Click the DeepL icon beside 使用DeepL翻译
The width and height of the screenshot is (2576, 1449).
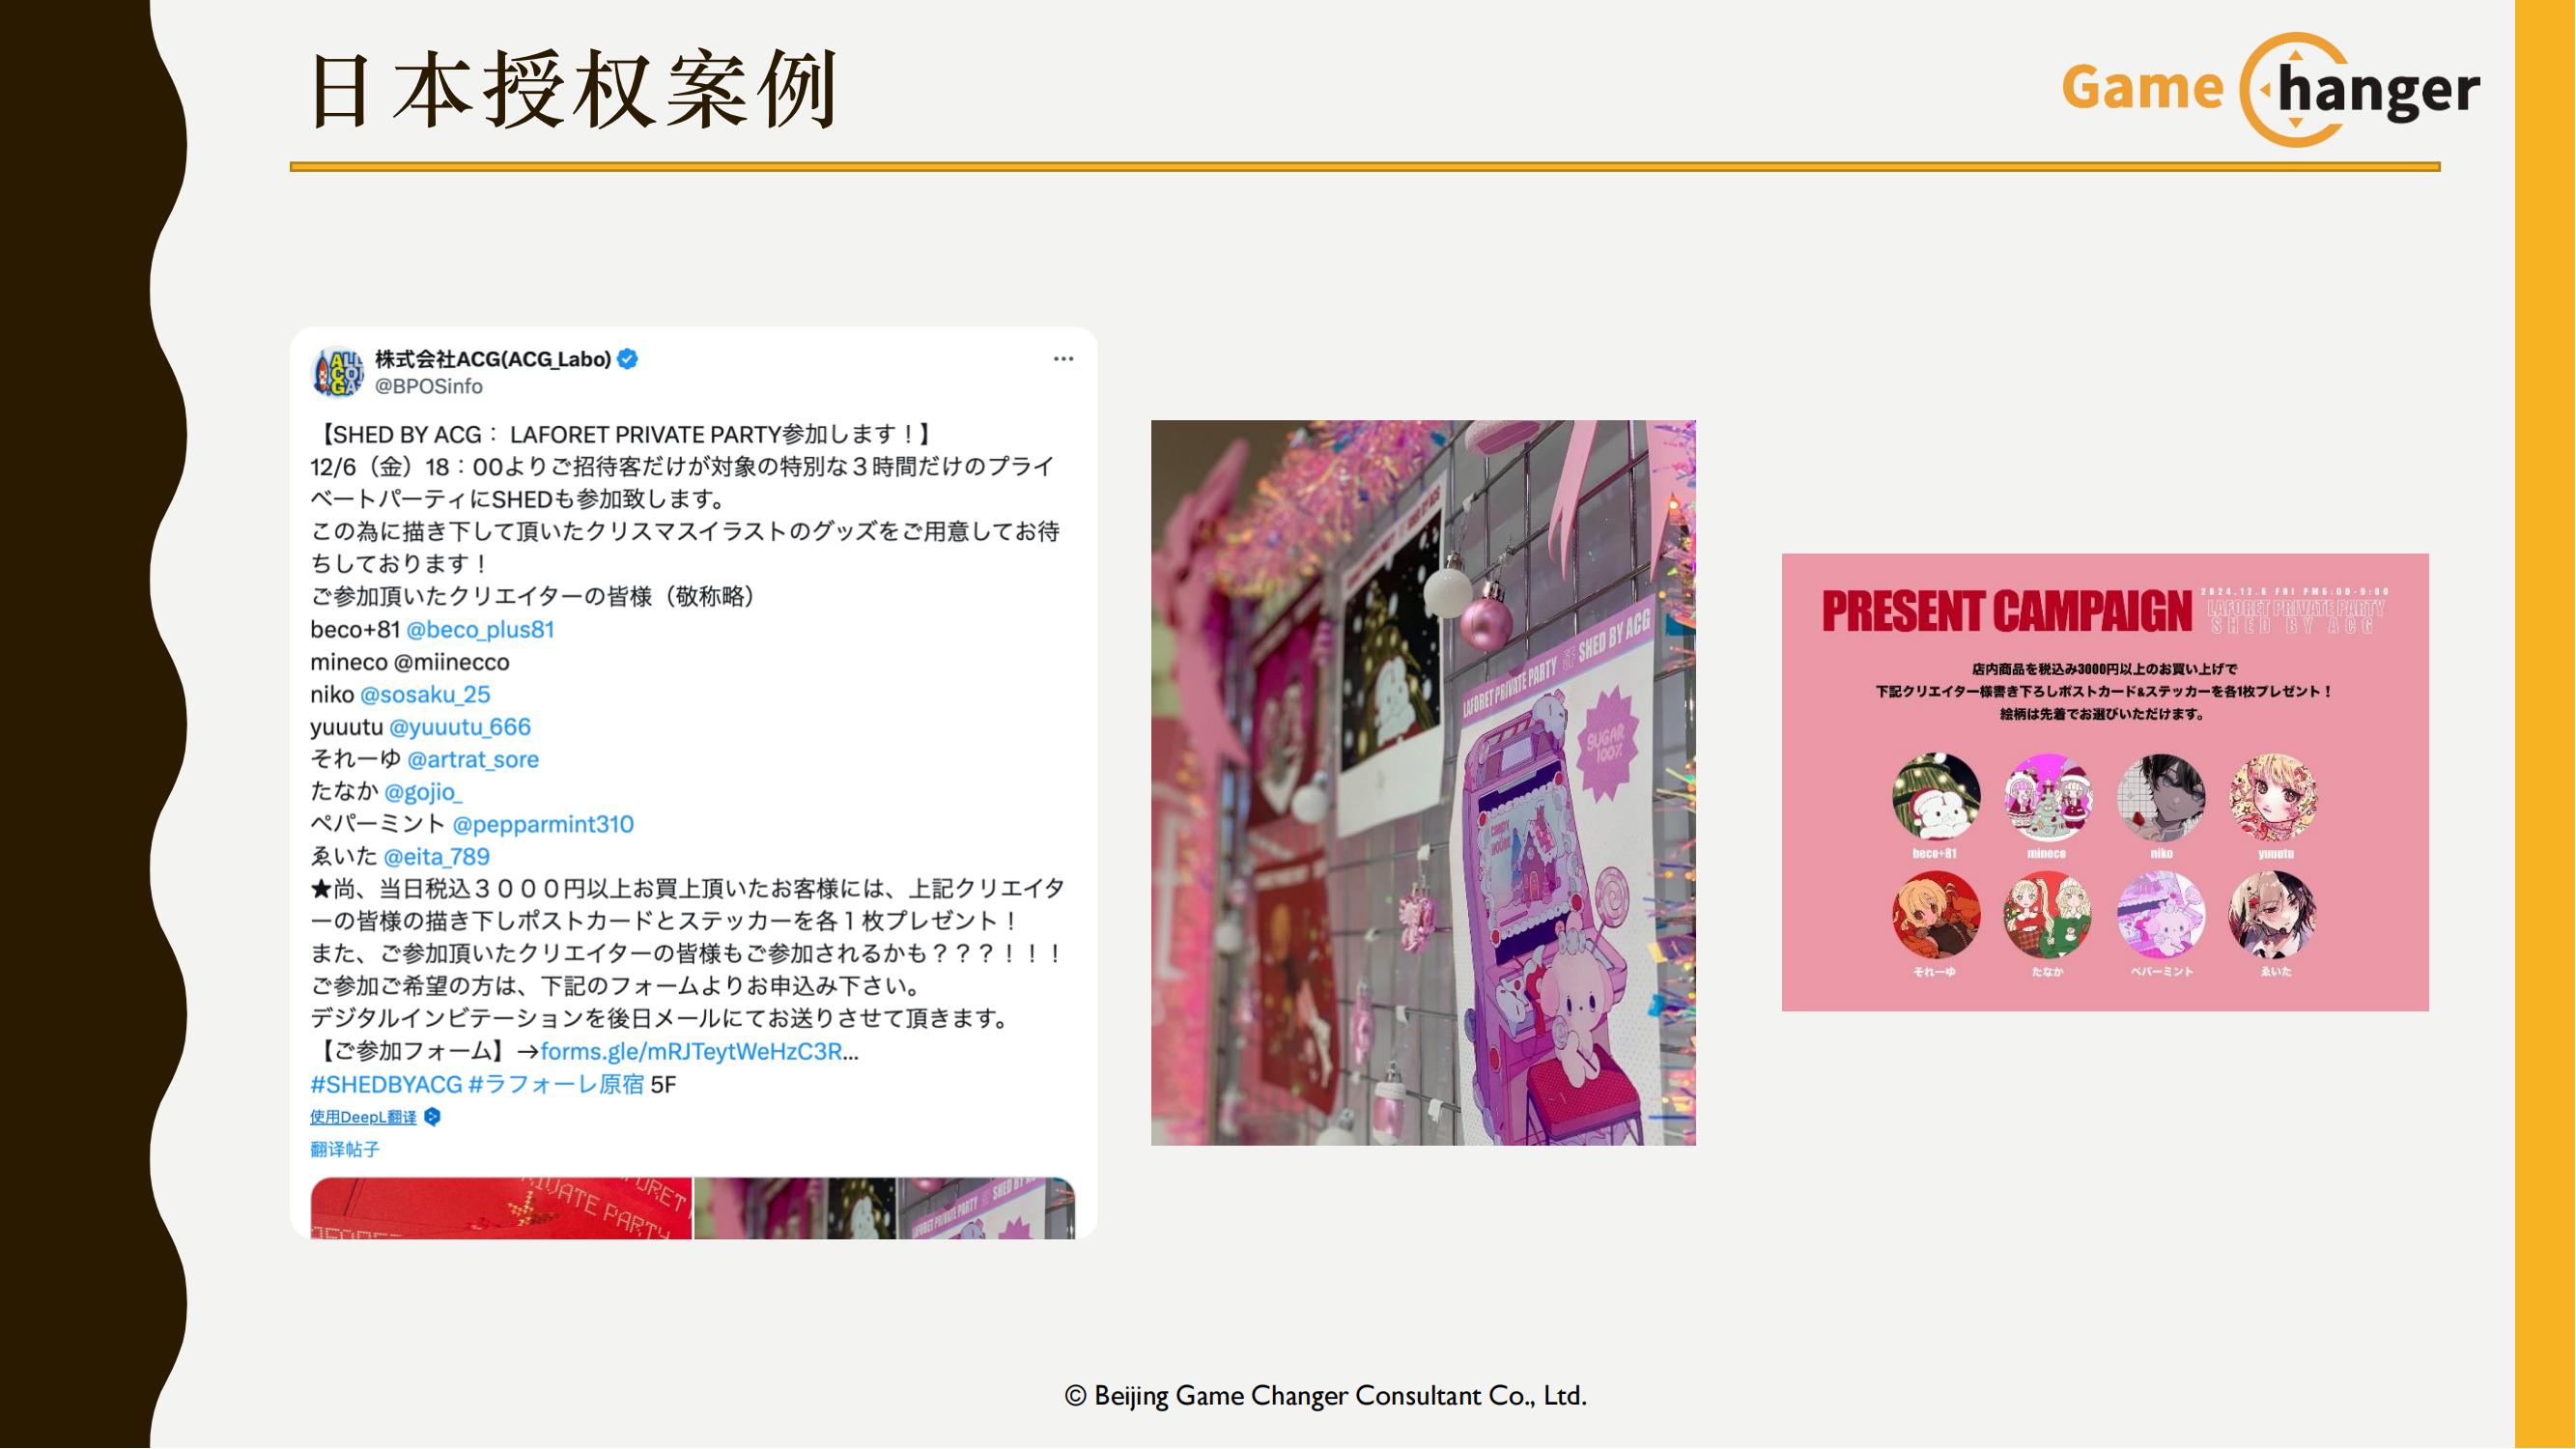(x=432, y=1117)
